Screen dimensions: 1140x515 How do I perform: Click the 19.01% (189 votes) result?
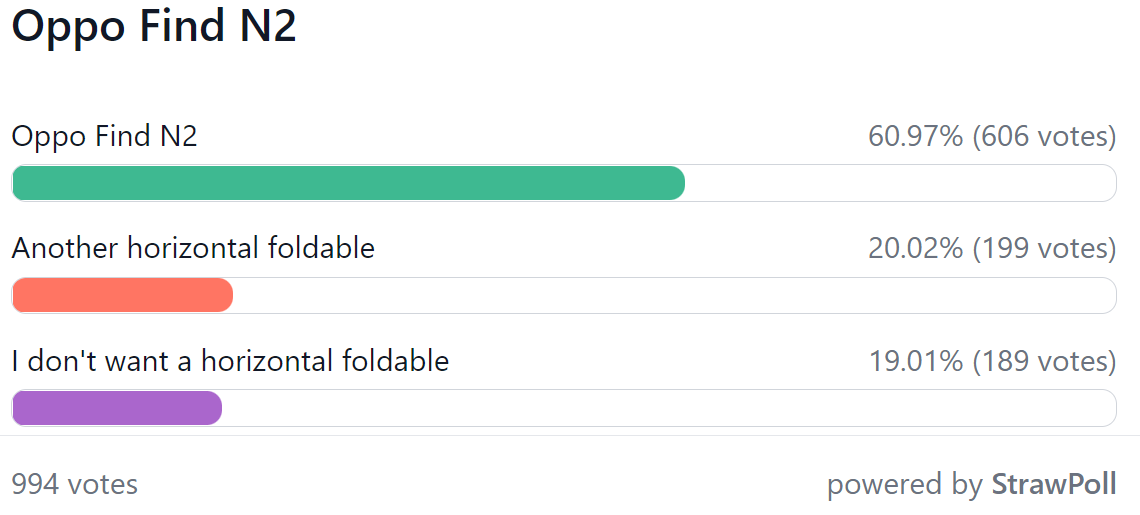[x=992, y=361]
